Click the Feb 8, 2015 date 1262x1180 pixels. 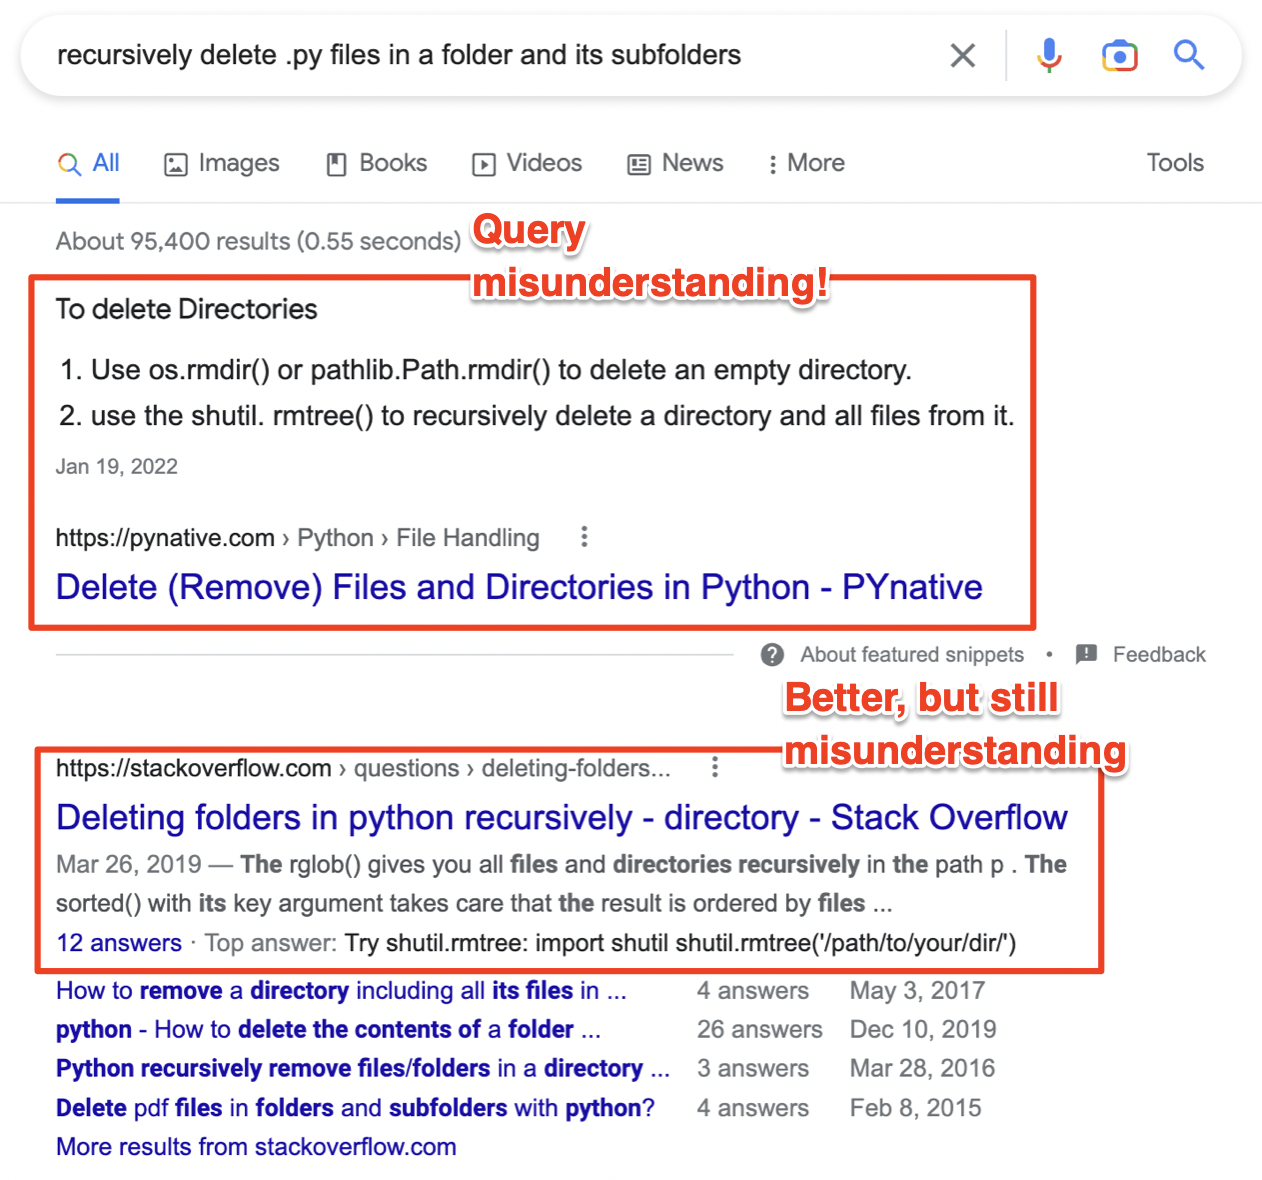[x=915, y=1108]
